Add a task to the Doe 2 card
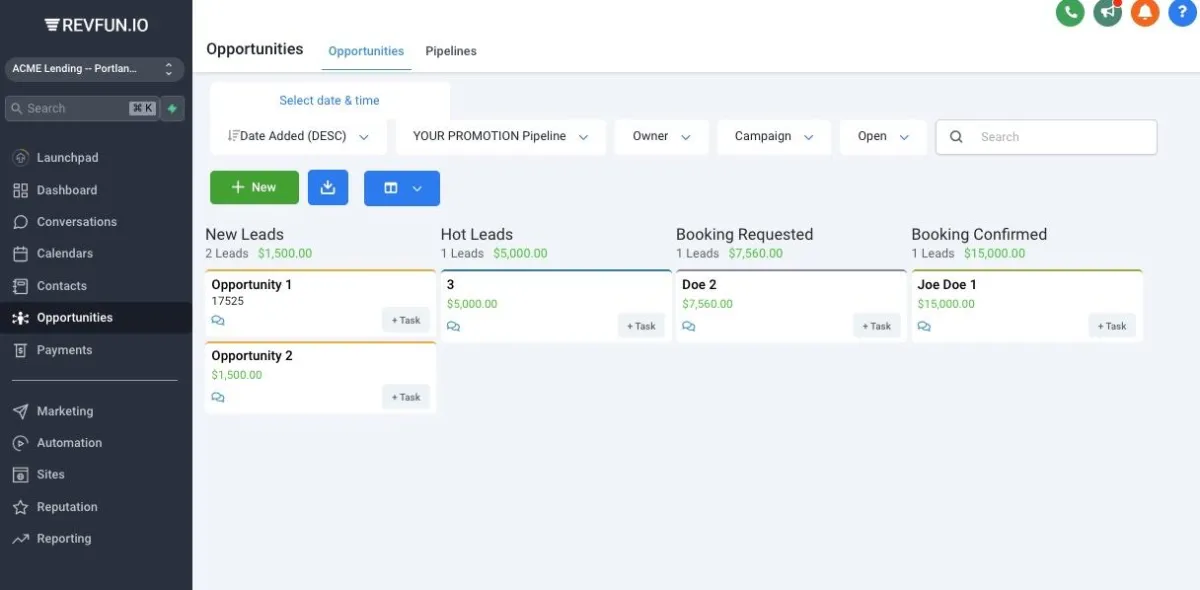 876,326
